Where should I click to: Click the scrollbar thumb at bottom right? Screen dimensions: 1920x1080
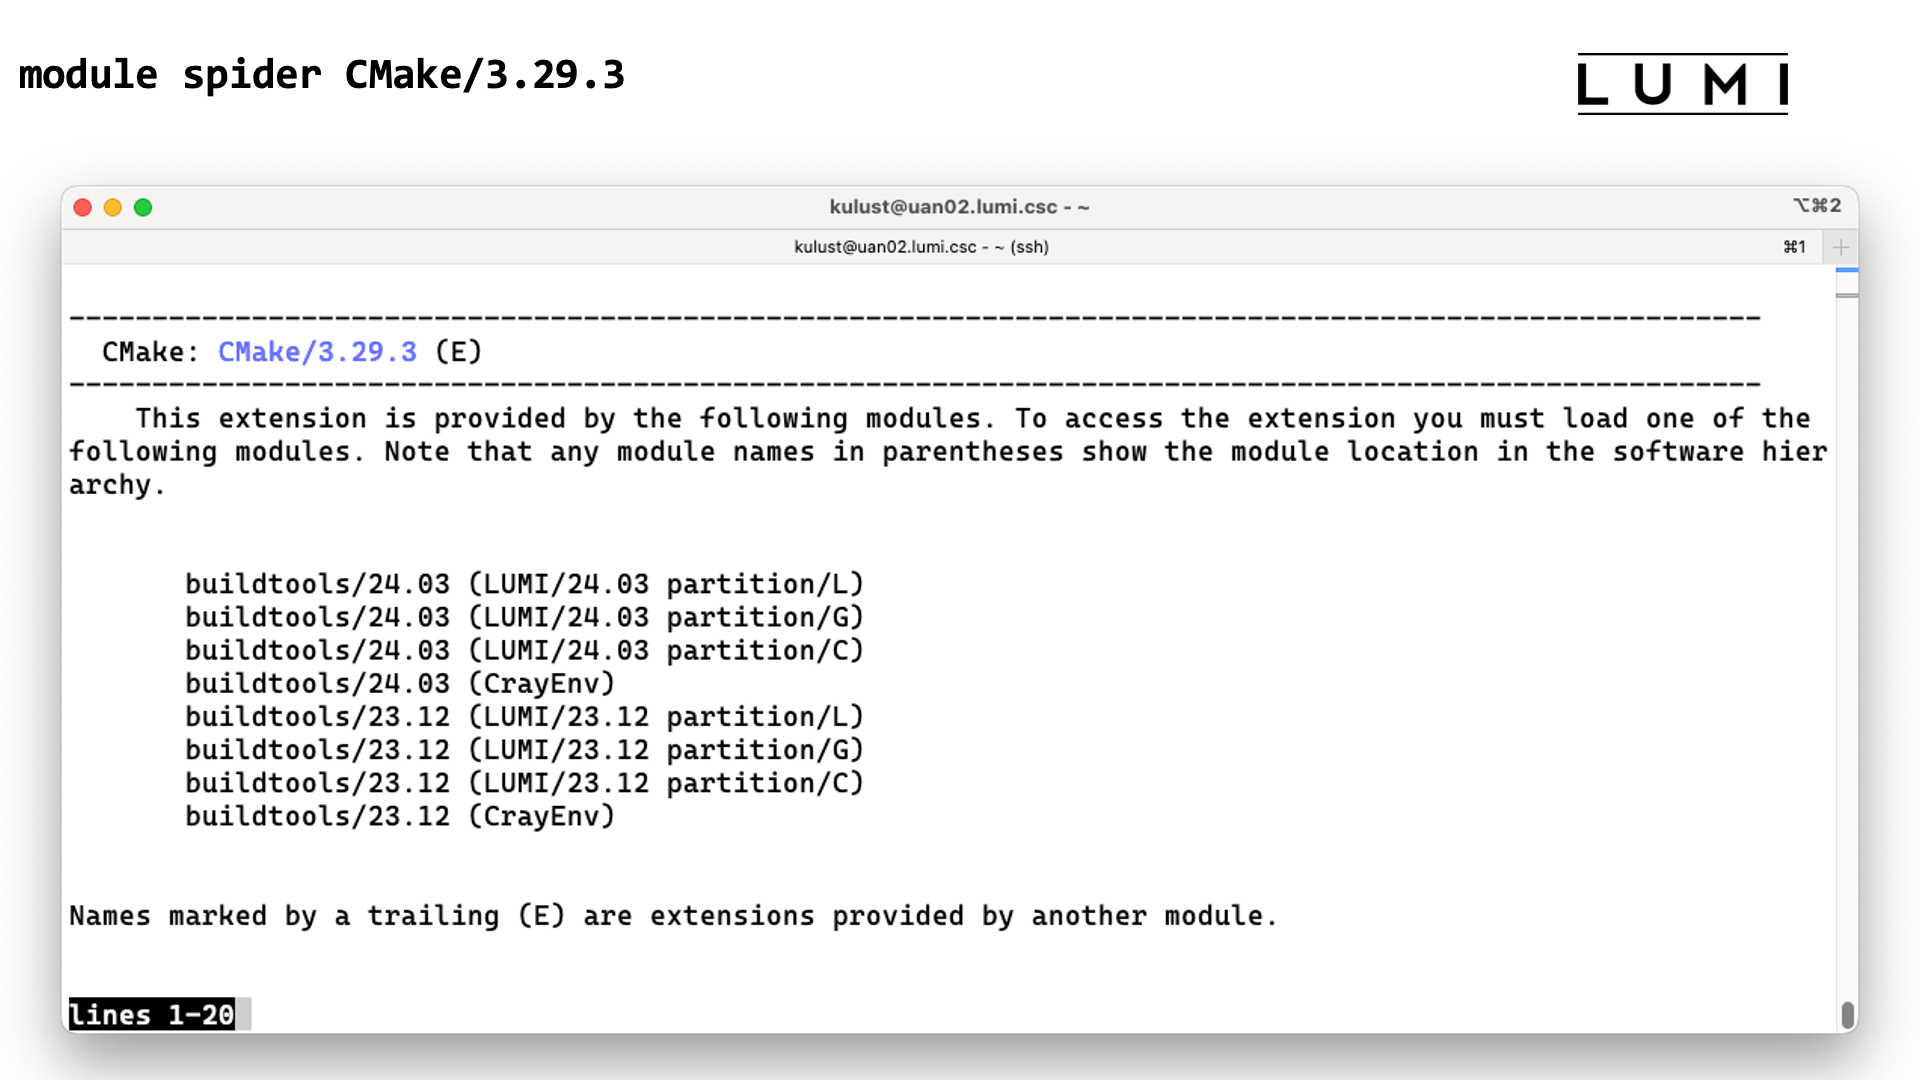coord(1847,1014)
